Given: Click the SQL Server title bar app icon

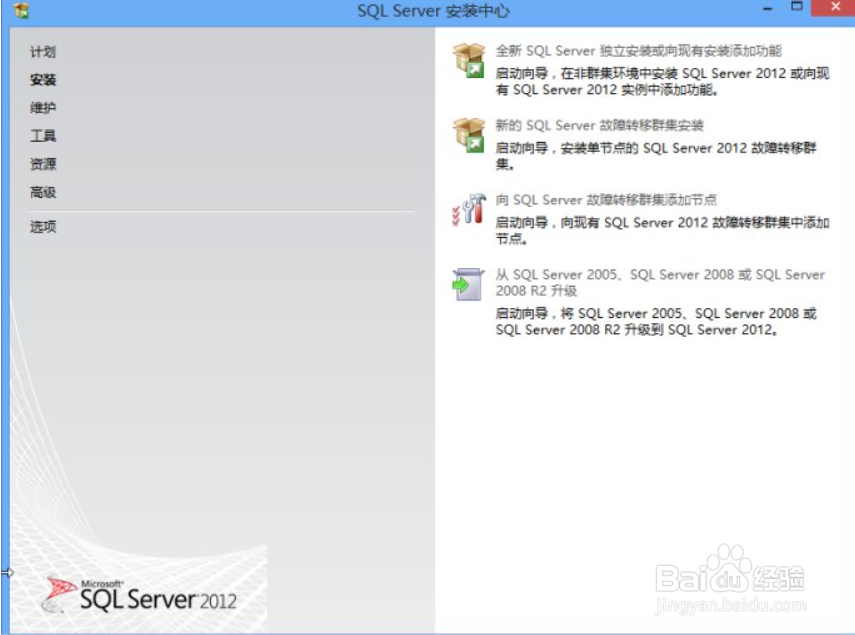Looking at the screenshot, I should (21, 10).
